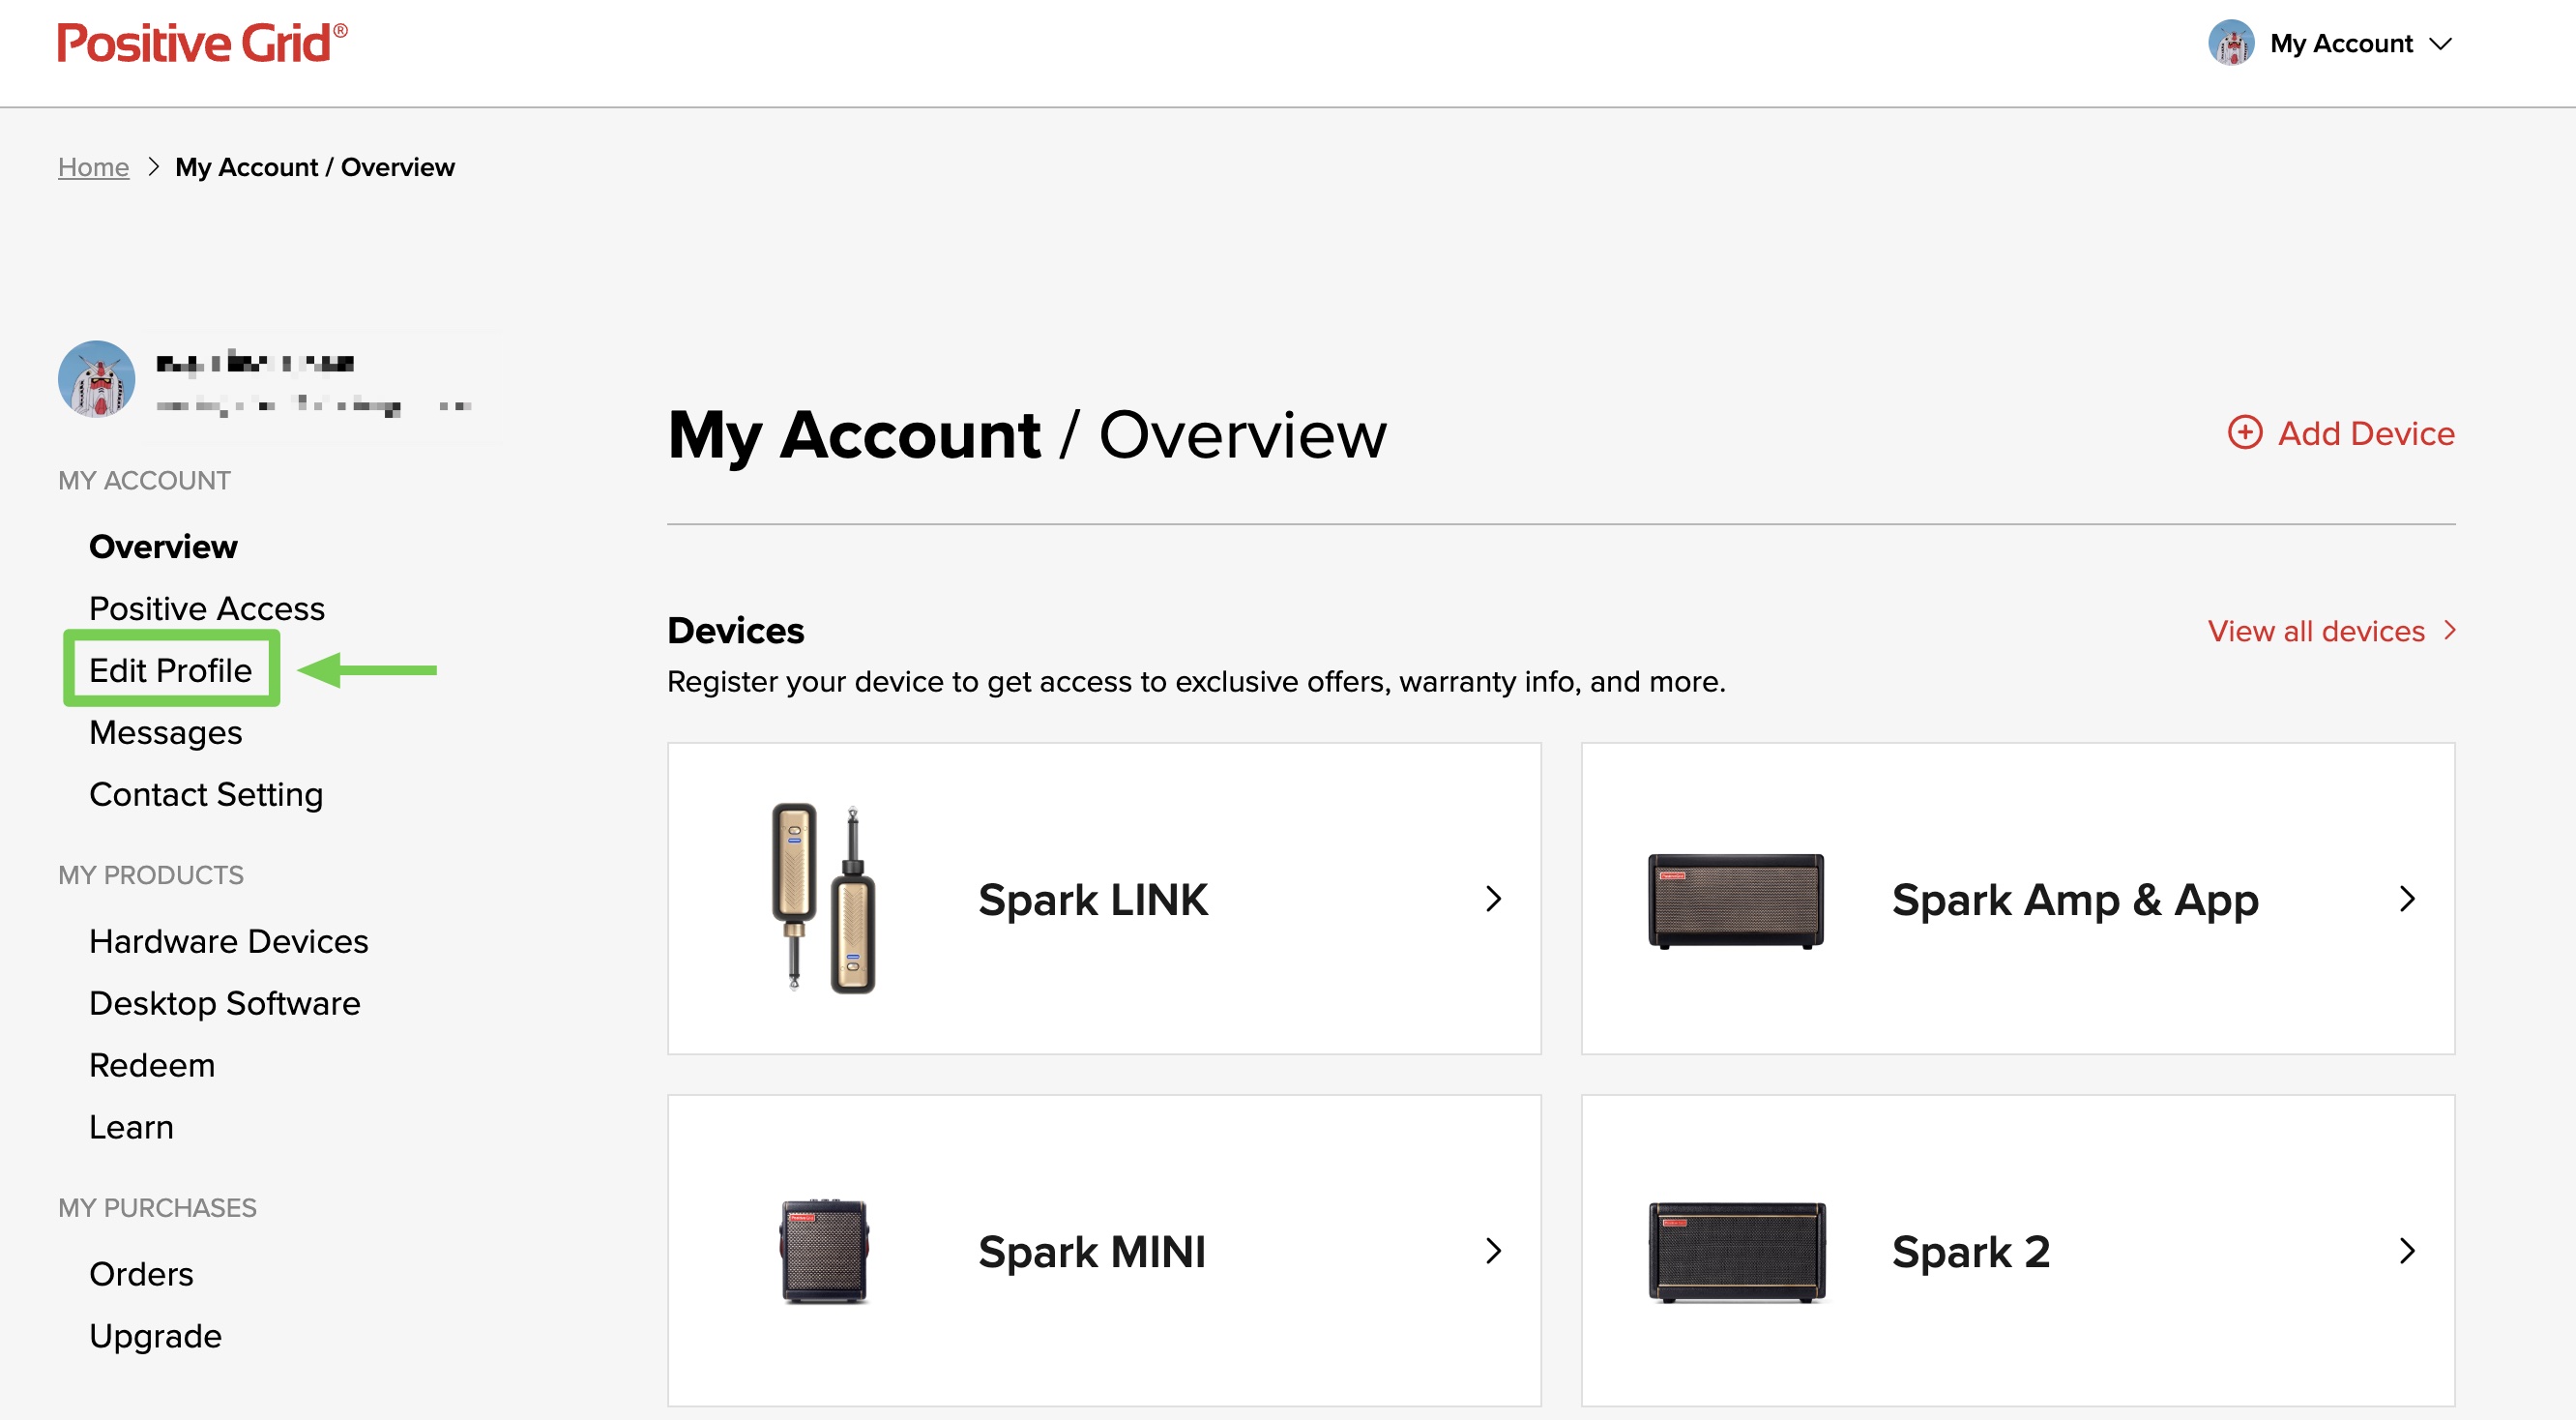Open Messages in the sidebar
The height and width of the screenshot is (1420, 2576).
(166, 733)
